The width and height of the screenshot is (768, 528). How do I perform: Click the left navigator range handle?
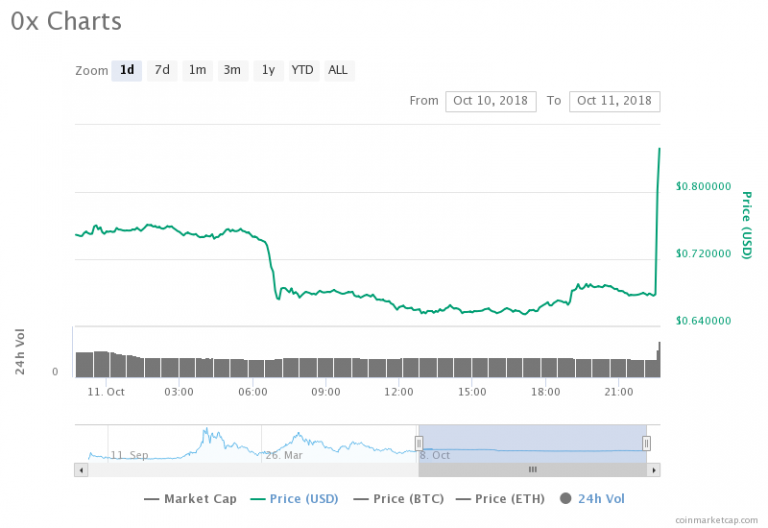tap(419, 443)
